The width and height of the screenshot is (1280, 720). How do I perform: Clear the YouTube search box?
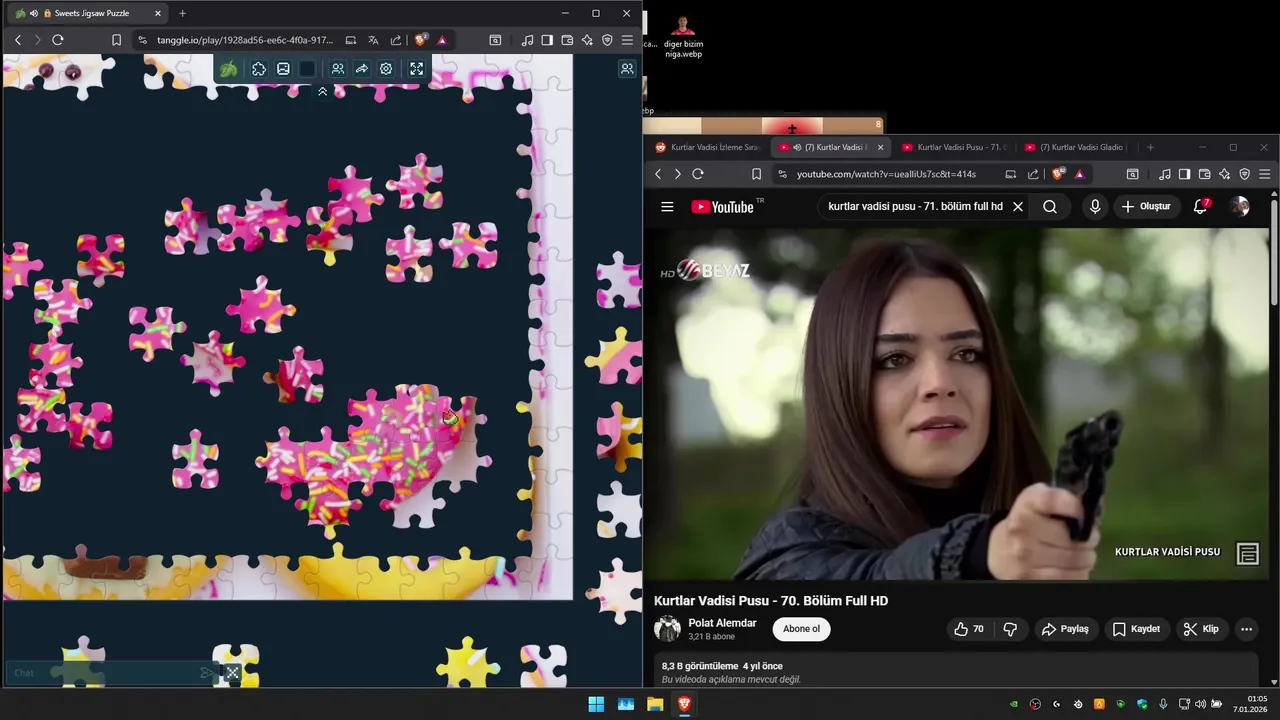pyautogui.click(x=1018, y=207)
